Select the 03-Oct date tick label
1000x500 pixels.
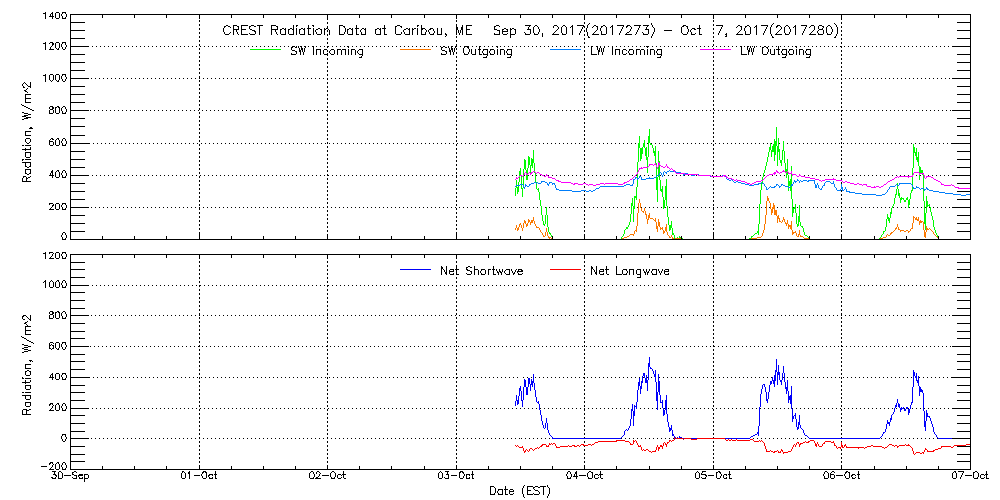pos(456,476)
